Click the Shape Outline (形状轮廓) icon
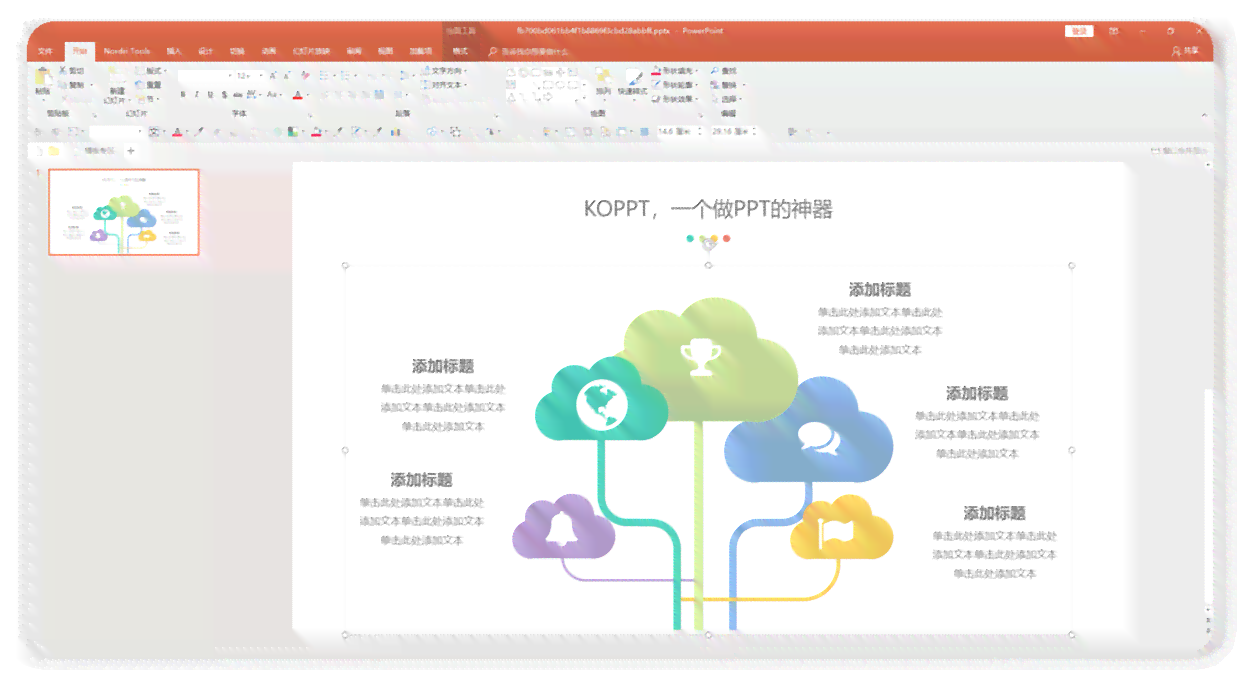 coord(656,85)
